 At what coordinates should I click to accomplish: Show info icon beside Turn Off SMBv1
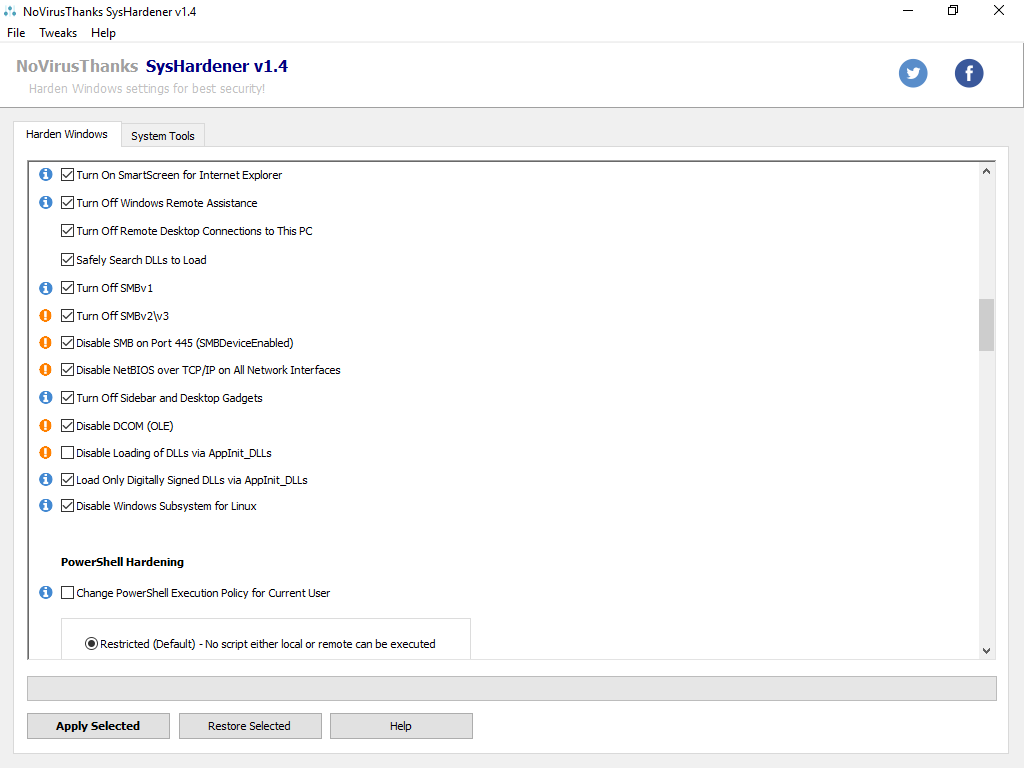[46, 288]
